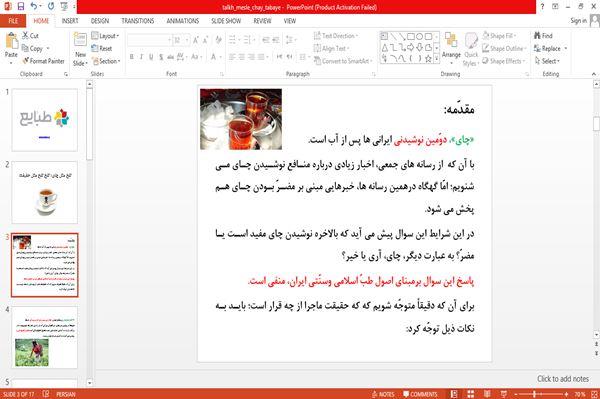
Task: Click Convert to SmartArt icon
Action: coord(317,61)
